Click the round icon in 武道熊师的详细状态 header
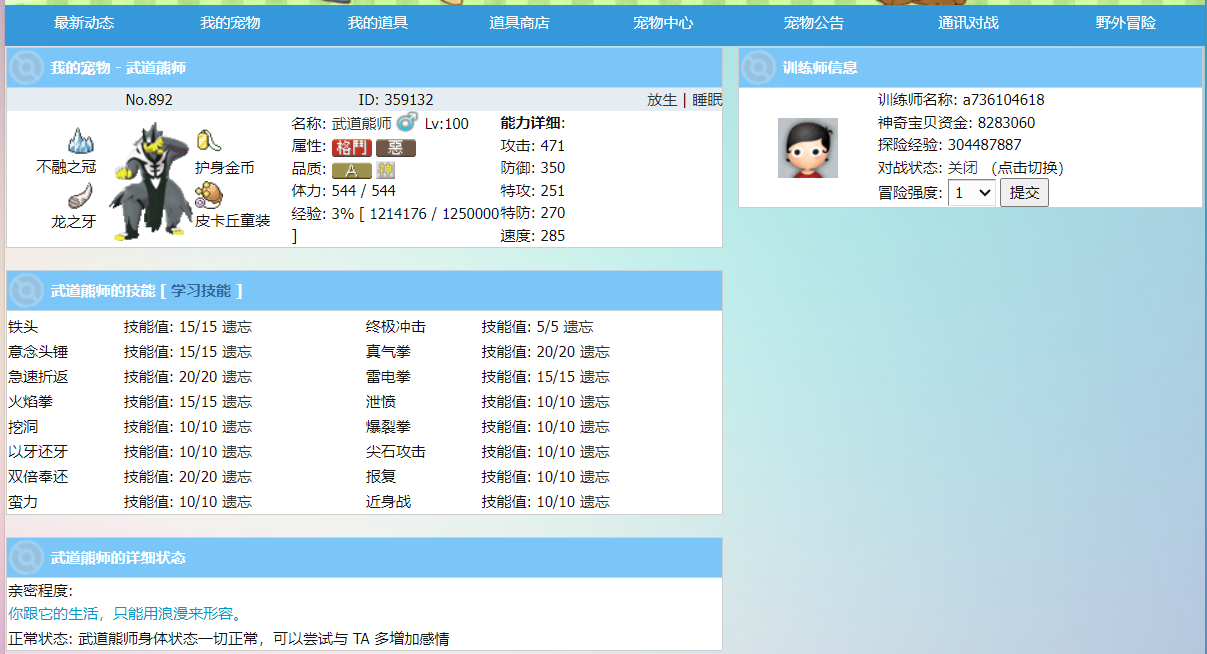The height and width of the screenshot is (654, 1207). click(26, 558)
